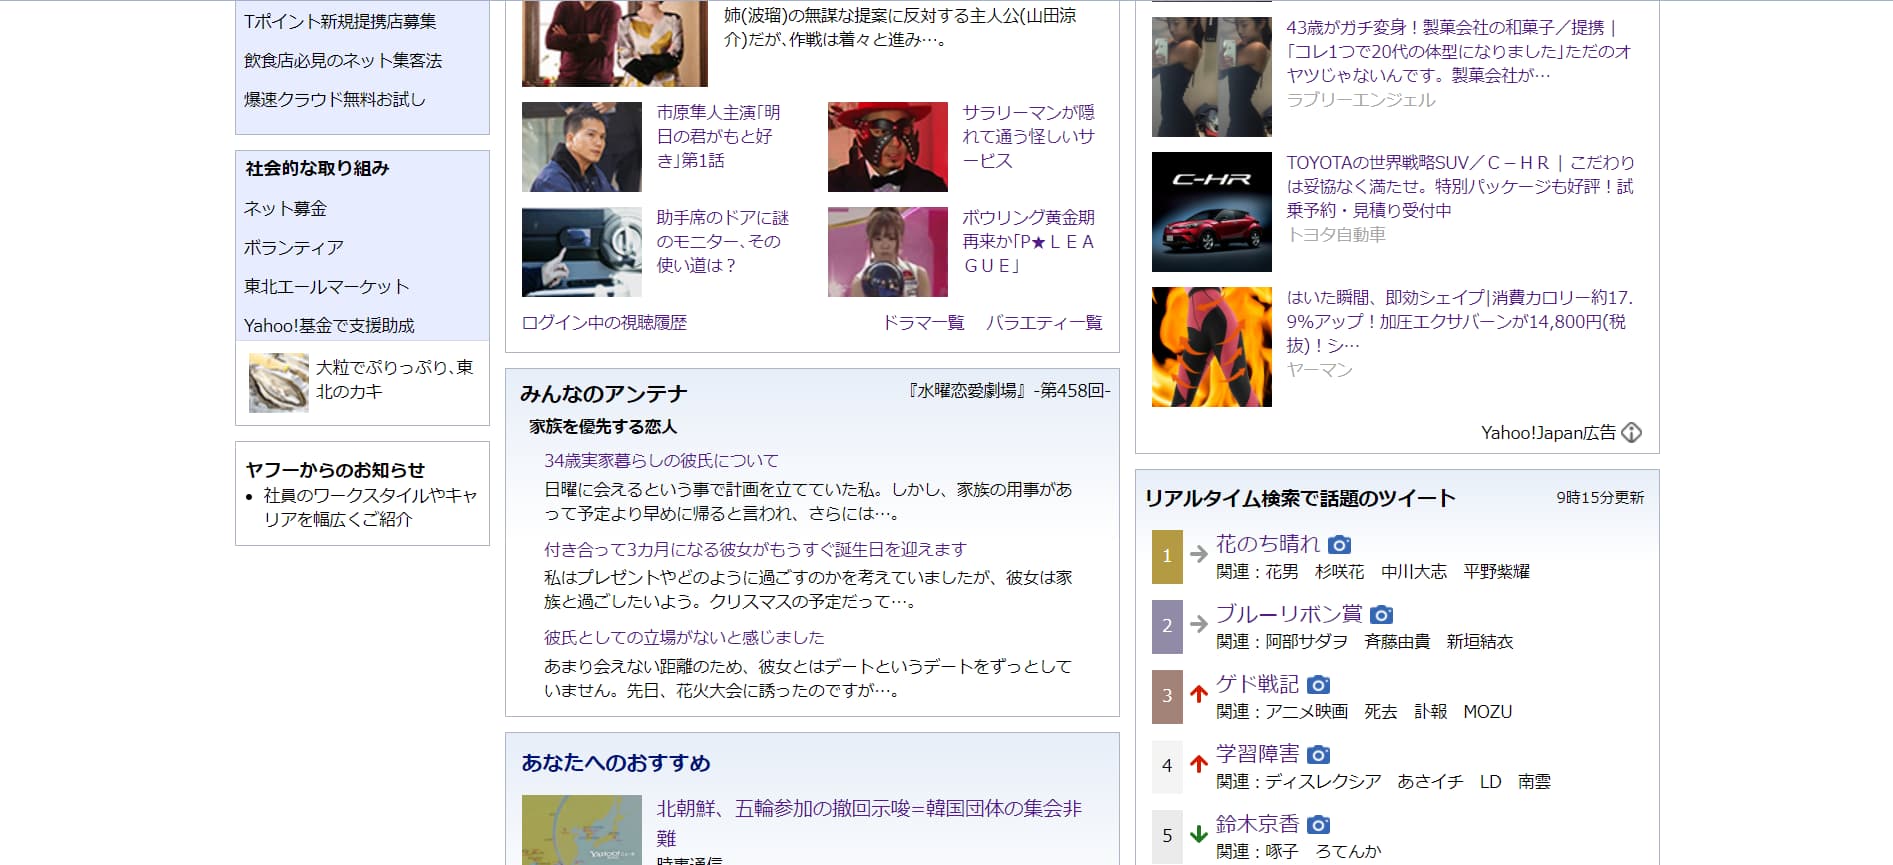Click related keyword ディスレクシア
1893x865 pixels.
[1323, 782]
